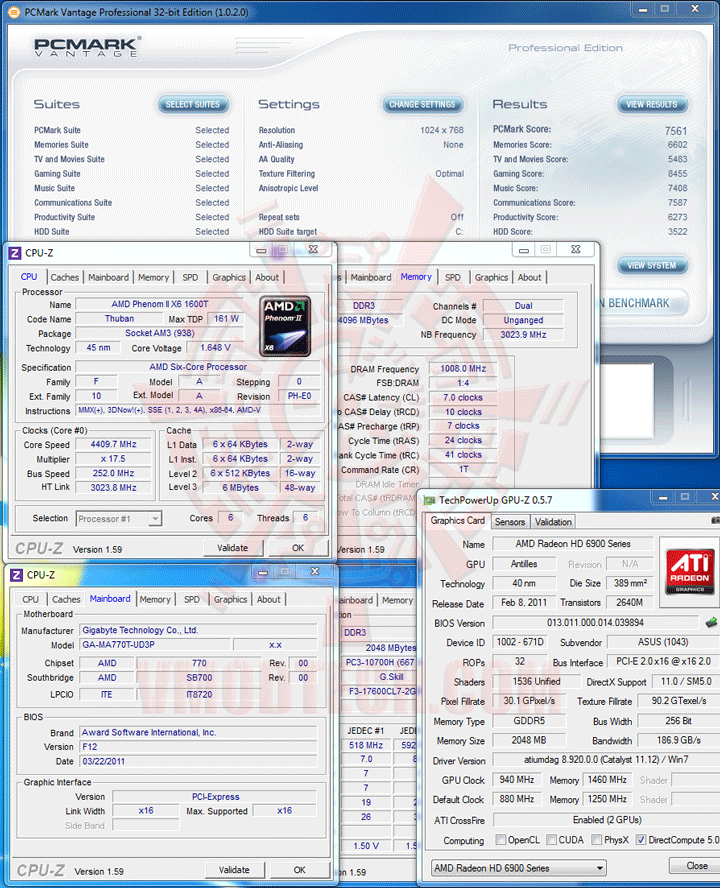Click the Driver Version field in GPU-Z
The width and height of the screenshot is (720, 888).
tap(606, 759)
